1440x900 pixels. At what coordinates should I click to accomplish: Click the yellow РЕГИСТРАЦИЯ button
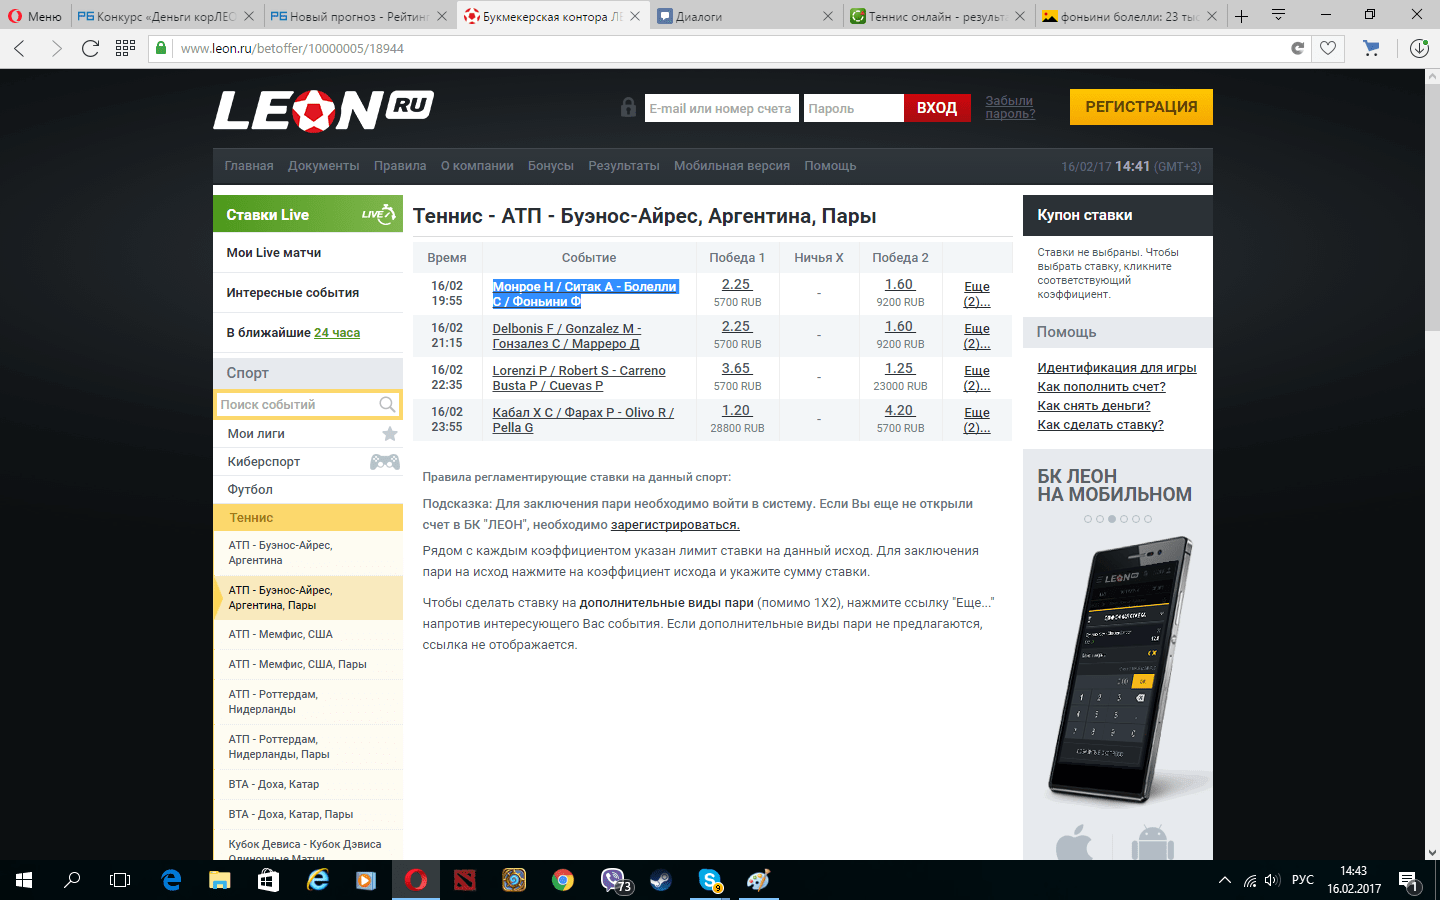click(x=1141, y=107)
